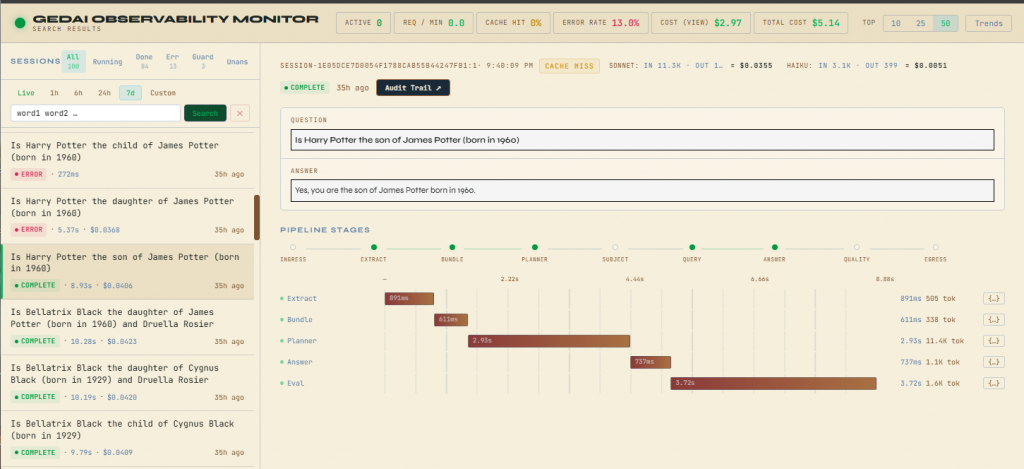Click the Answer text box
This screenshot has height=469, width=1024.
[x=643, y=190]
